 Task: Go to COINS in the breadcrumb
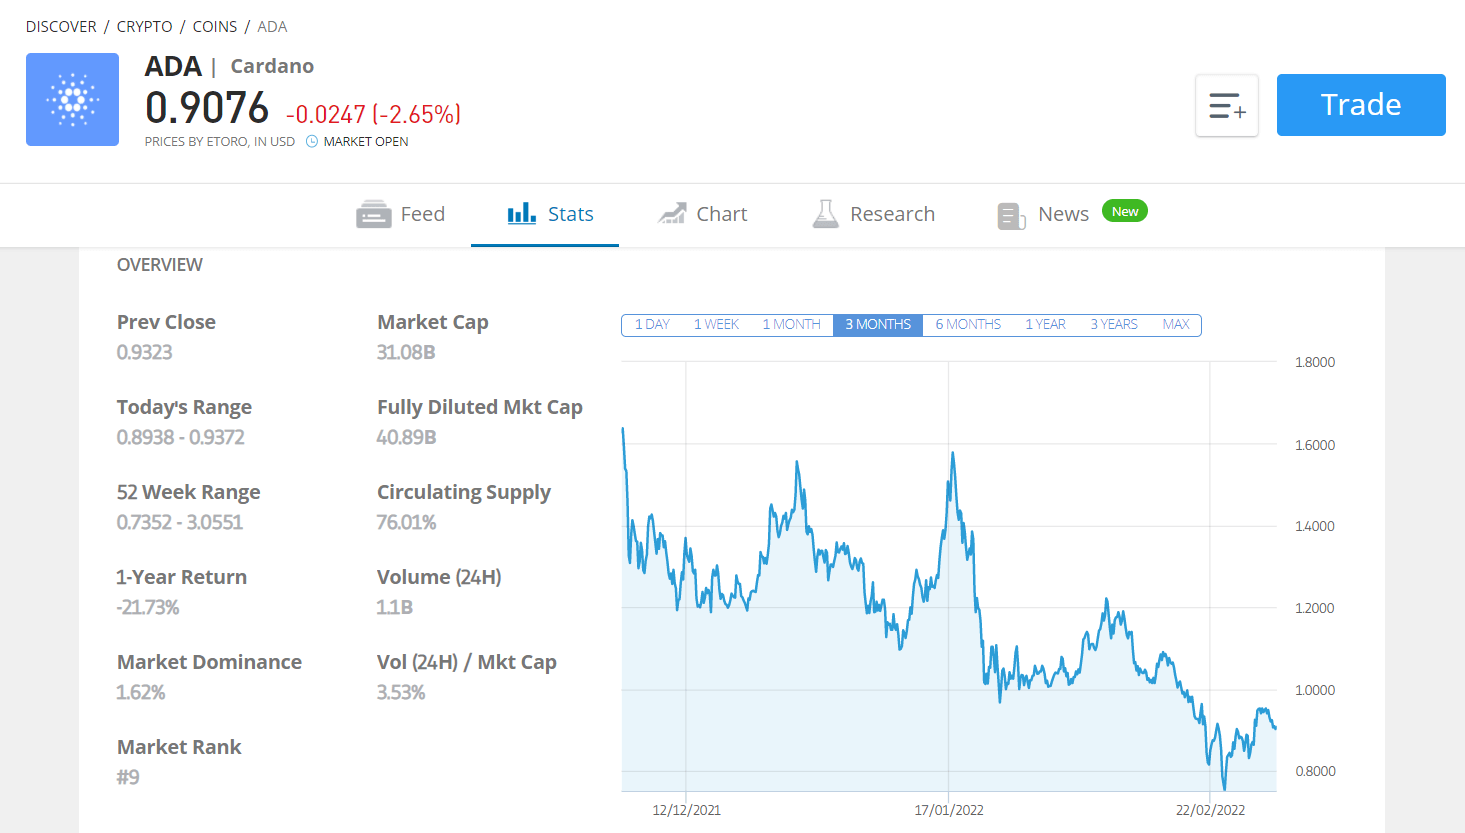(215, 27)
